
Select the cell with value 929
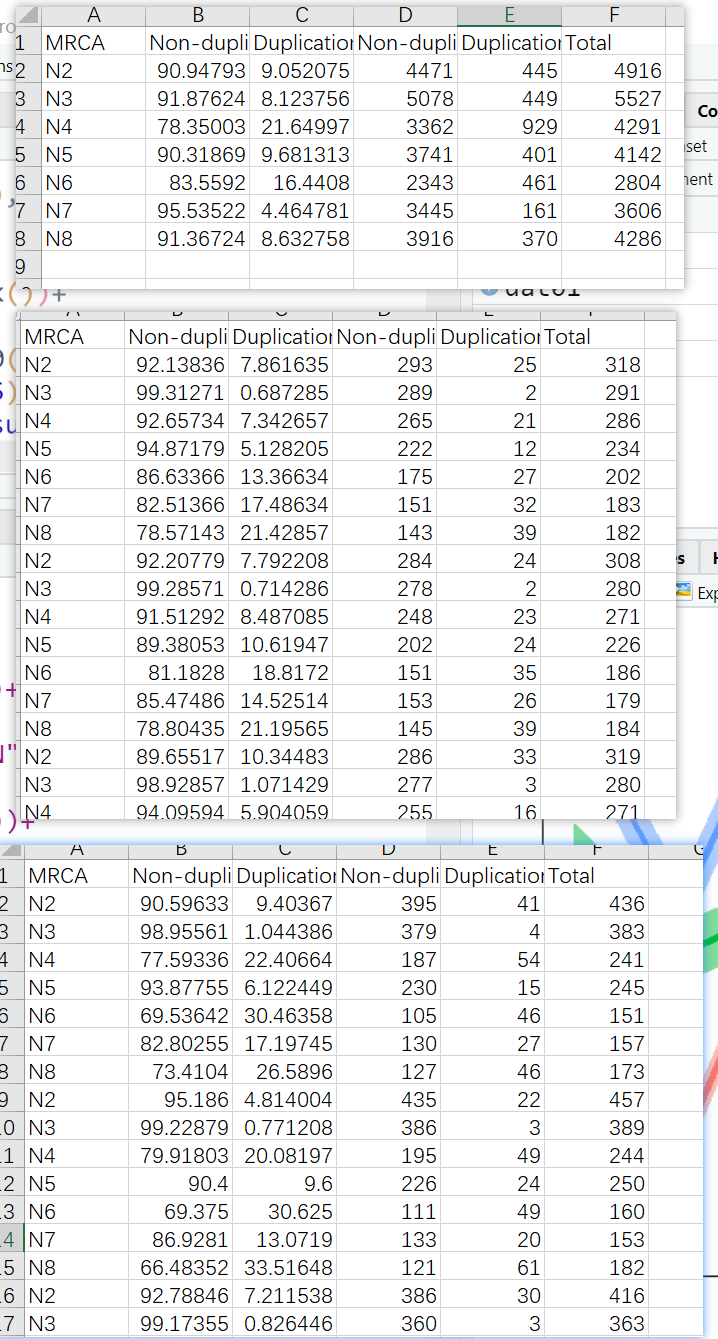[x=509, y=126]
